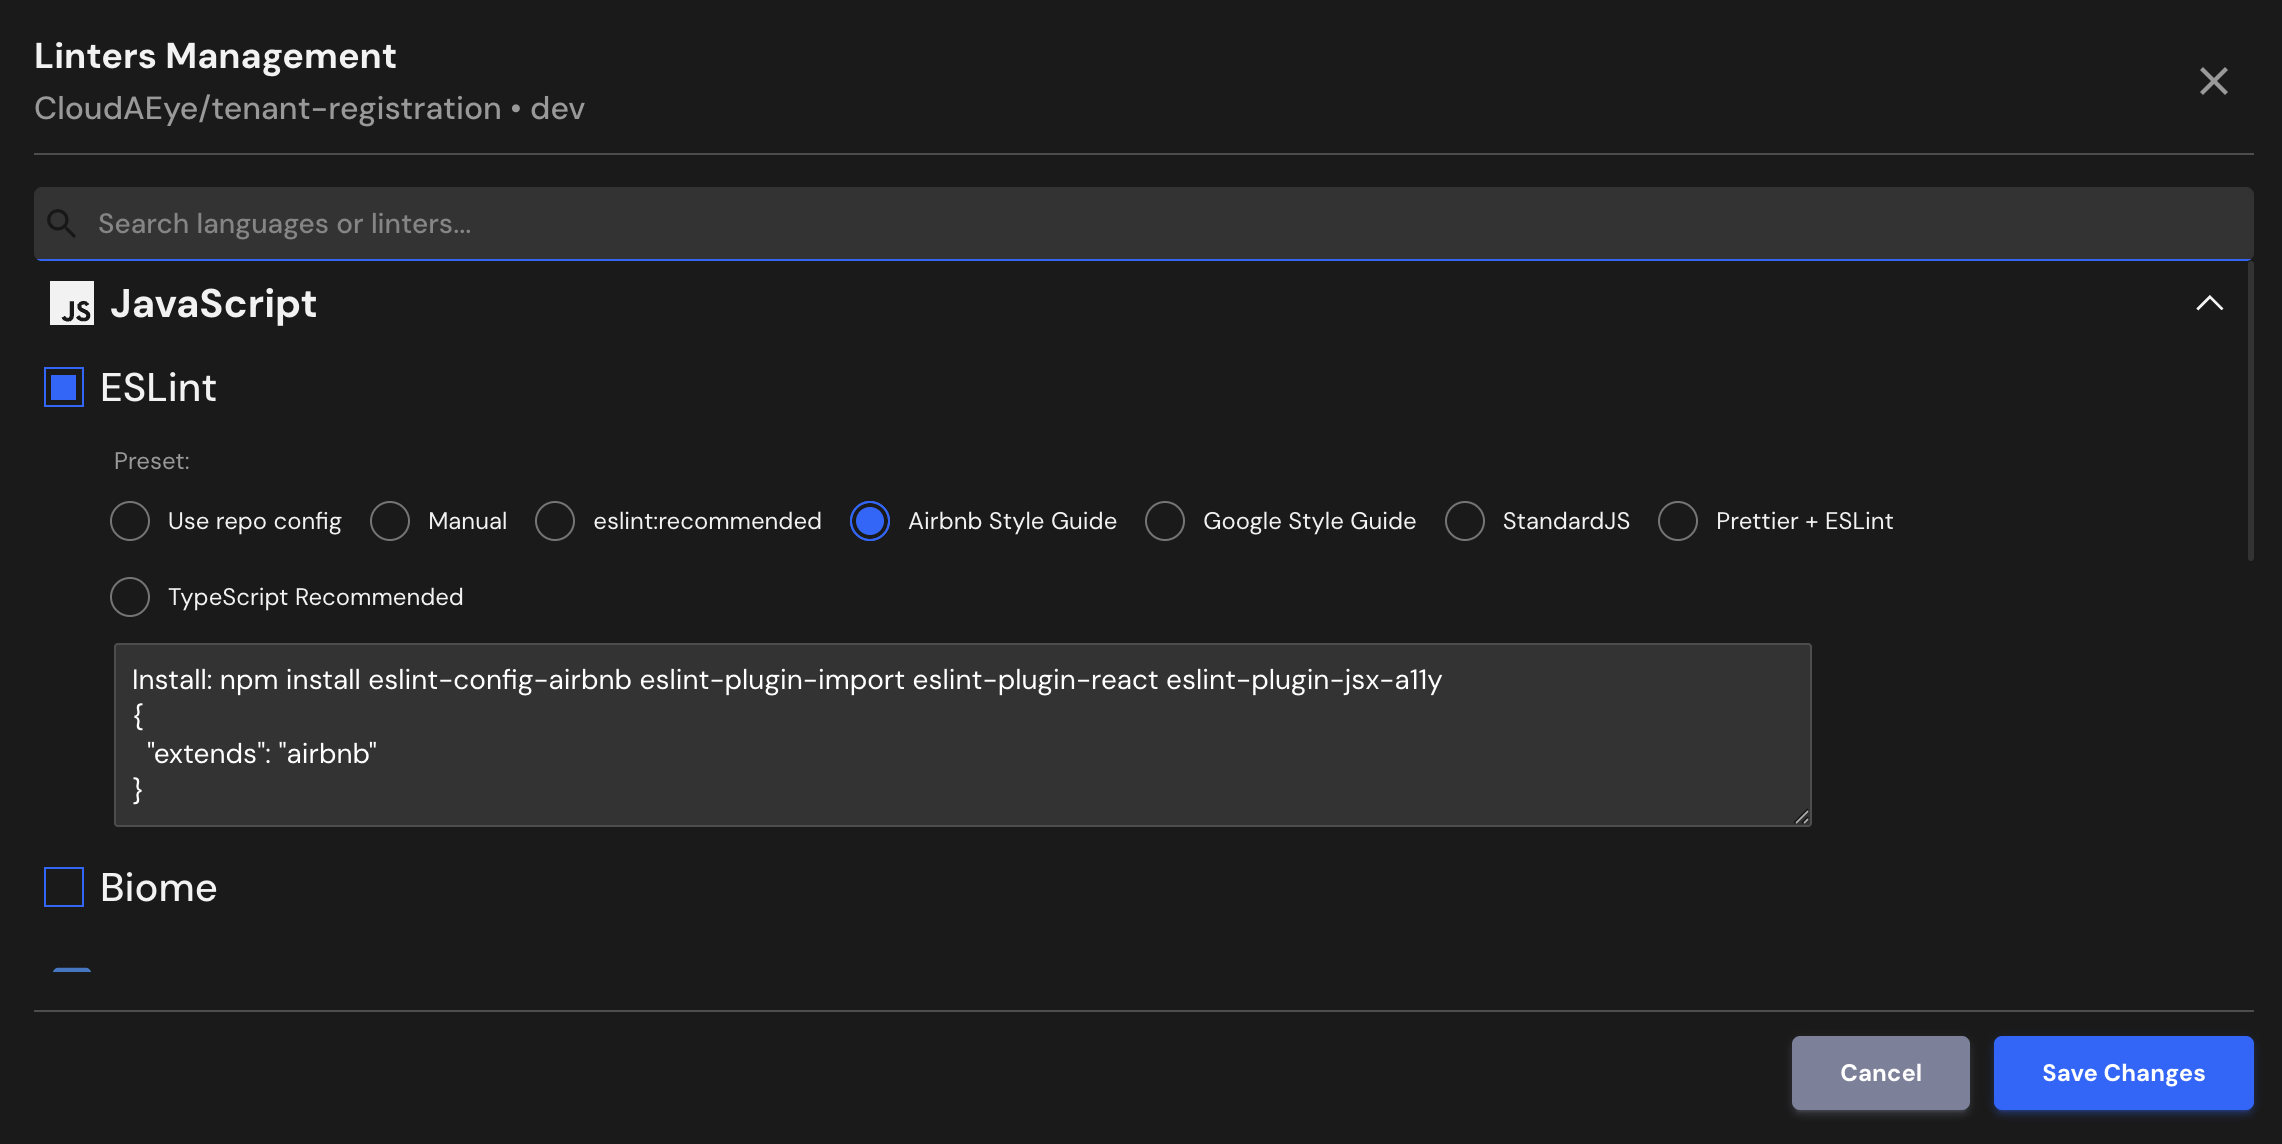
Task: Click the JavaScript JS logo icon
Action: click(72, 303)
